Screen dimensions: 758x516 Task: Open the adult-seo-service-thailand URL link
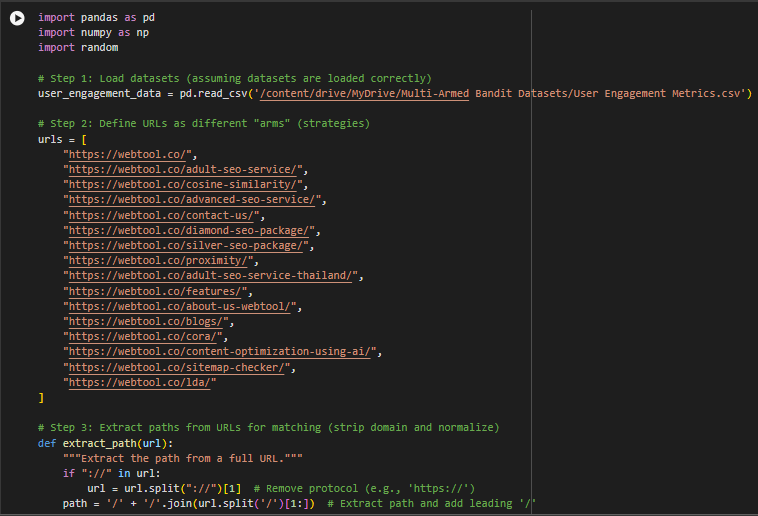pos(210,275)
